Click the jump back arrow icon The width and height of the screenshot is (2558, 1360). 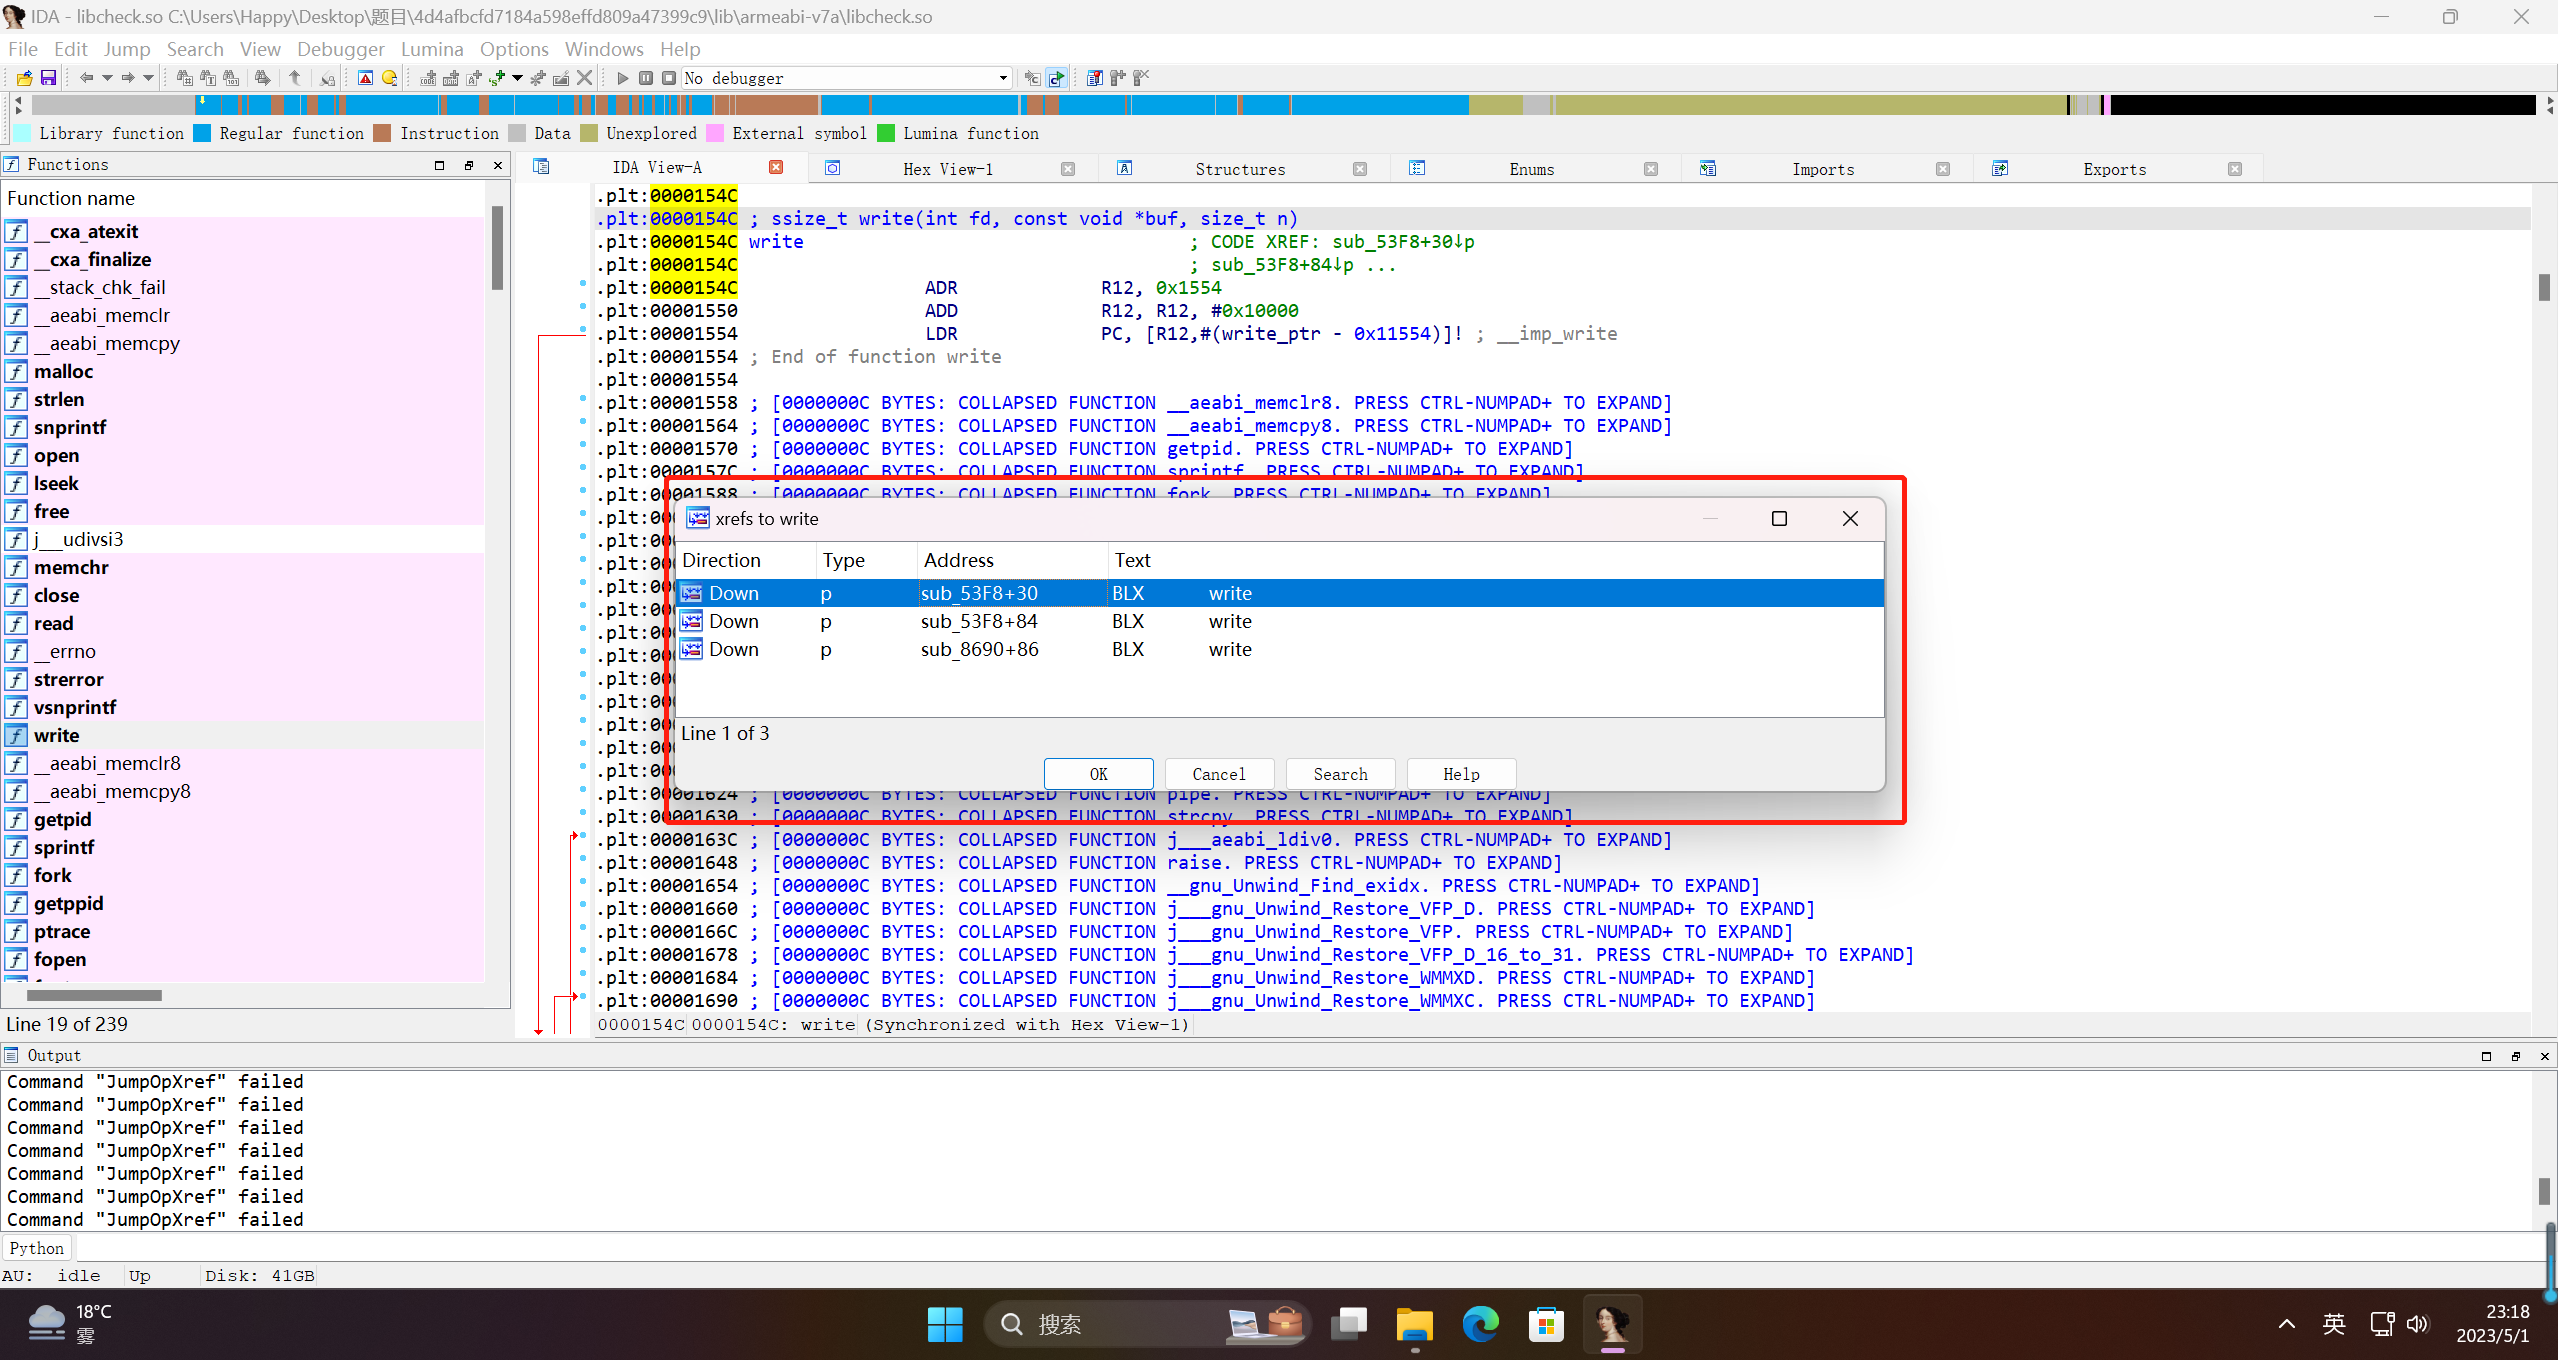[x=86, y=78]
